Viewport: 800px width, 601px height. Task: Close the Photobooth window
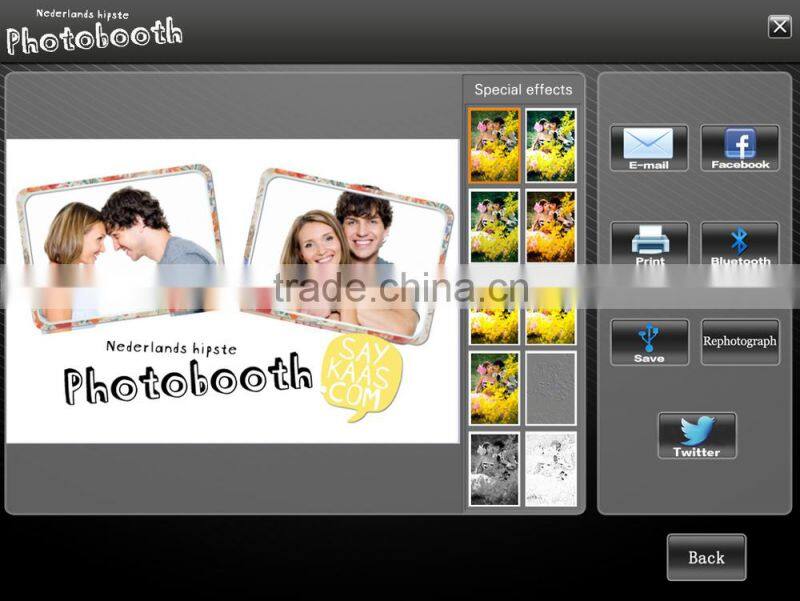[781, 28]
